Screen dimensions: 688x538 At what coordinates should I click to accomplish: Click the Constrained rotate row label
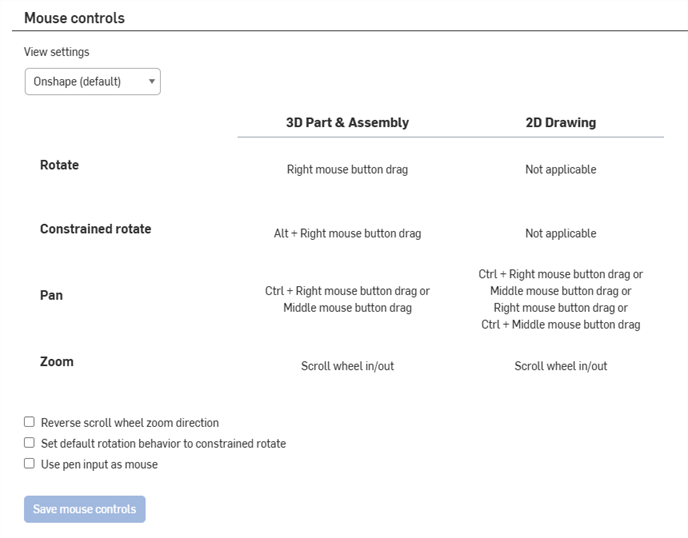pyautogui.click(x=95, y=229)
